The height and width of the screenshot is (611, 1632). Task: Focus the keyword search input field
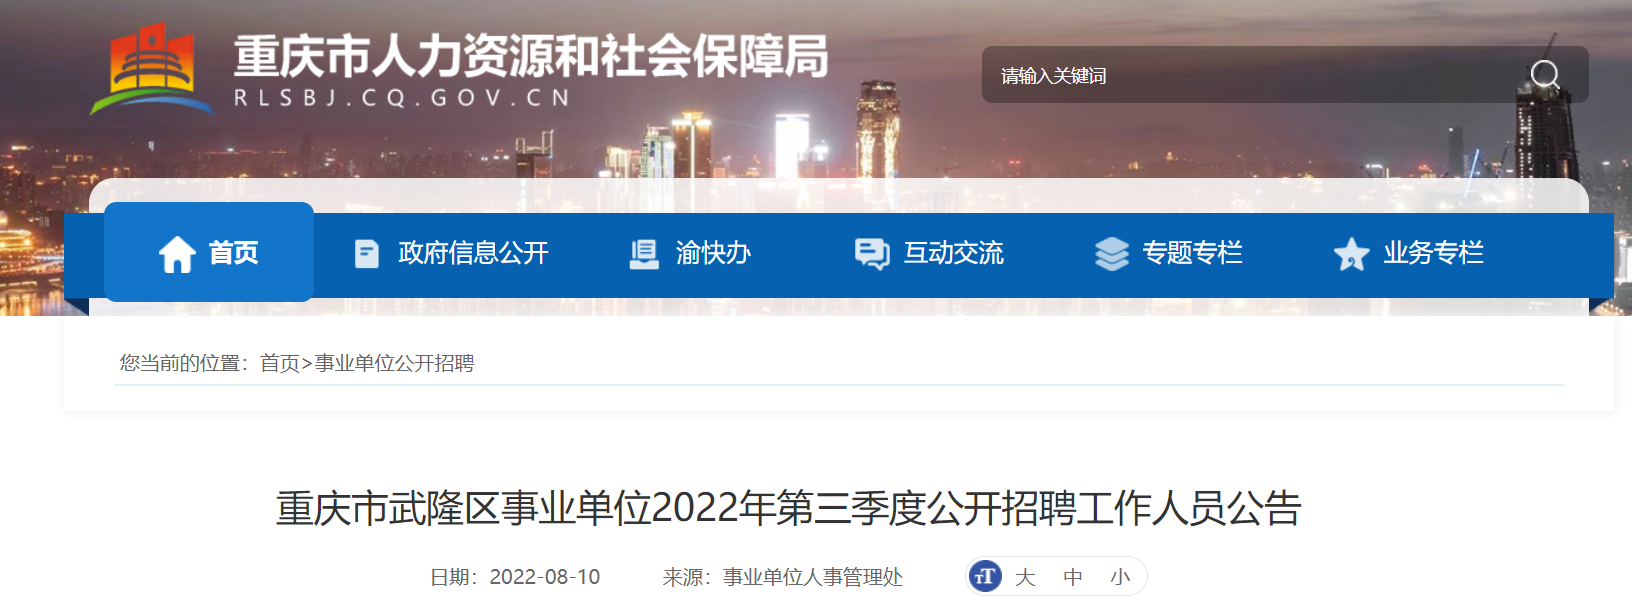click(1255, 75)
